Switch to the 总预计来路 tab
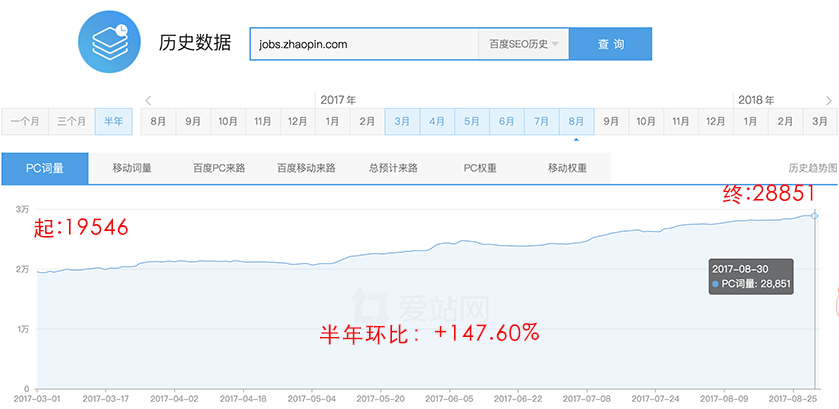The image size is (839, 409). tap(393, 168)
